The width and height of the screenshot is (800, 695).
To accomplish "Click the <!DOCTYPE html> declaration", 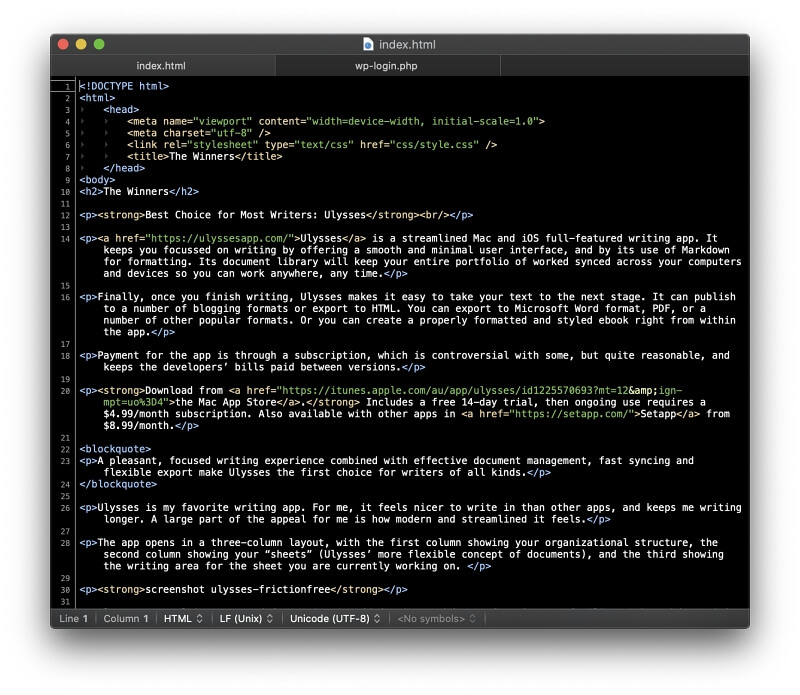I will [124, 86].
